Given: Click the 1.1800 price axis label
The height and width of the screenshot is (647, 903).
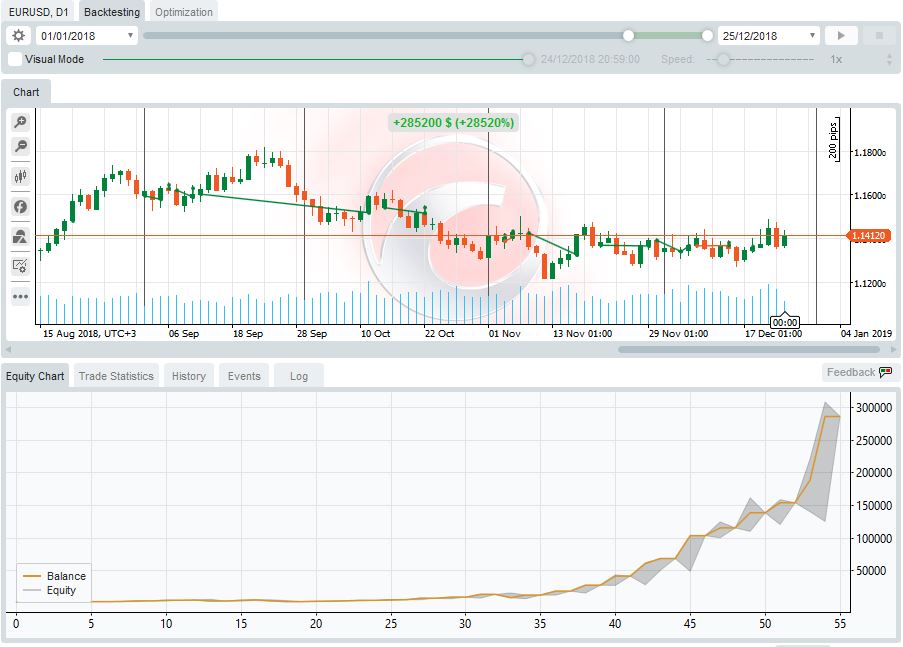Looking at the screenshot, I should click(x=870, y=153).
